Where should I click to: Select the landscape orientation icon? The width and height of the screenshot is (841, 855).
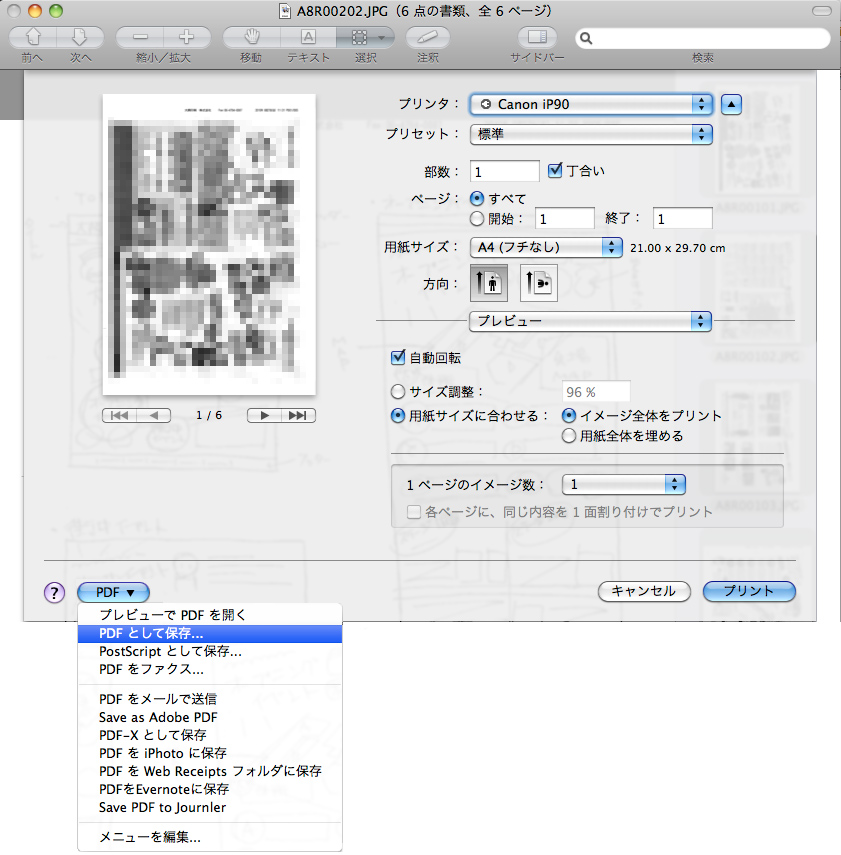coord(538,283)
